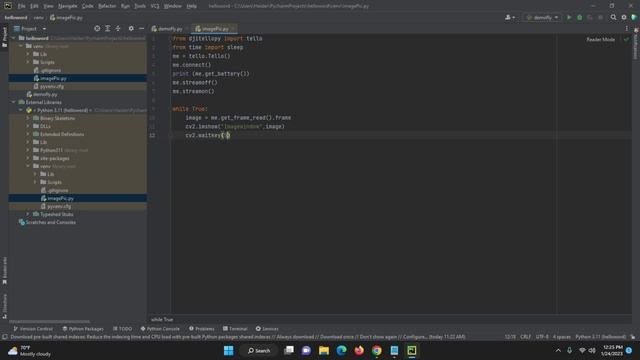Image resolution: width=640 pixels, height=360 pixels.
Task: Open the Python Console tool window
Action: [160, 329]
